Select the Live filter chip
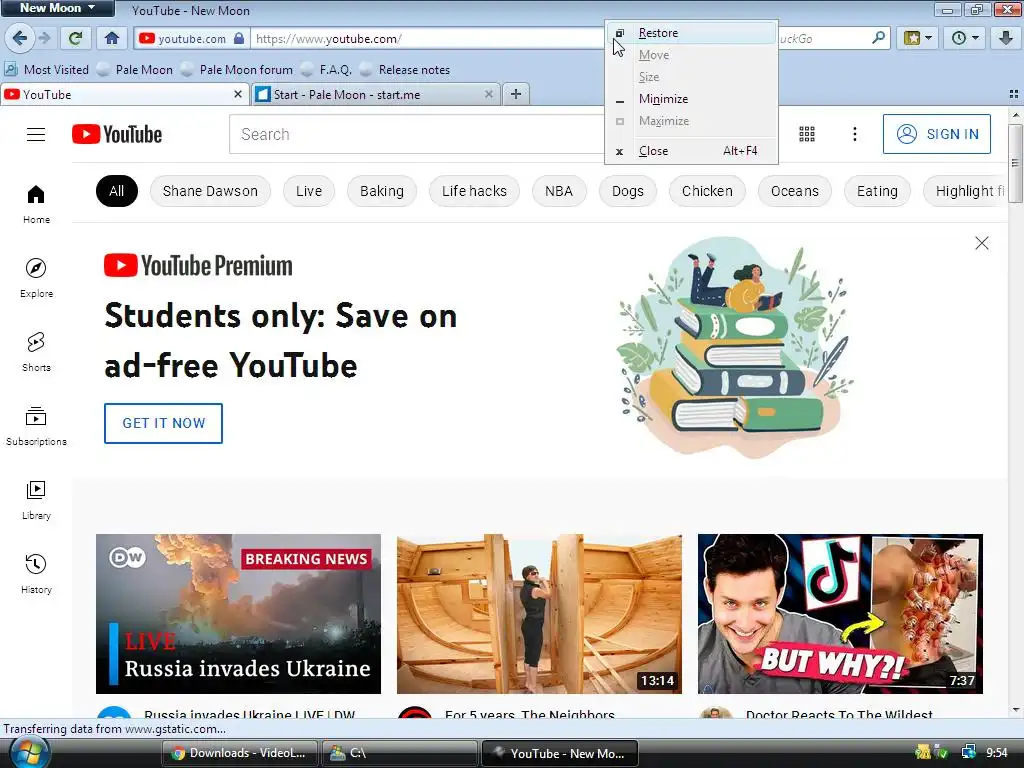The width and height of the screenshot is (1024, 768). click(309, 191)
